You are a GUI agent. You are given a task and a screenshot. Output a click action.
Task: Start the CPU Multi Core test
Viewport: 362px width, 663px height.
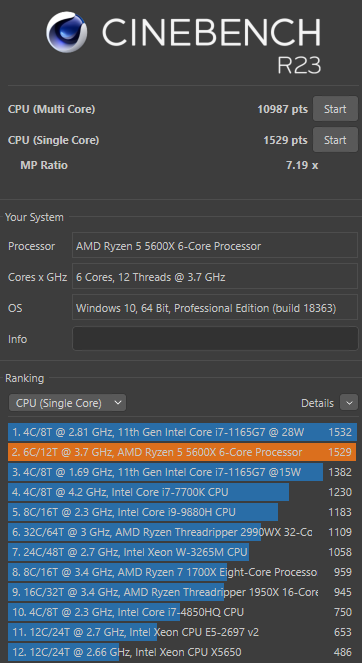[335, 109]
